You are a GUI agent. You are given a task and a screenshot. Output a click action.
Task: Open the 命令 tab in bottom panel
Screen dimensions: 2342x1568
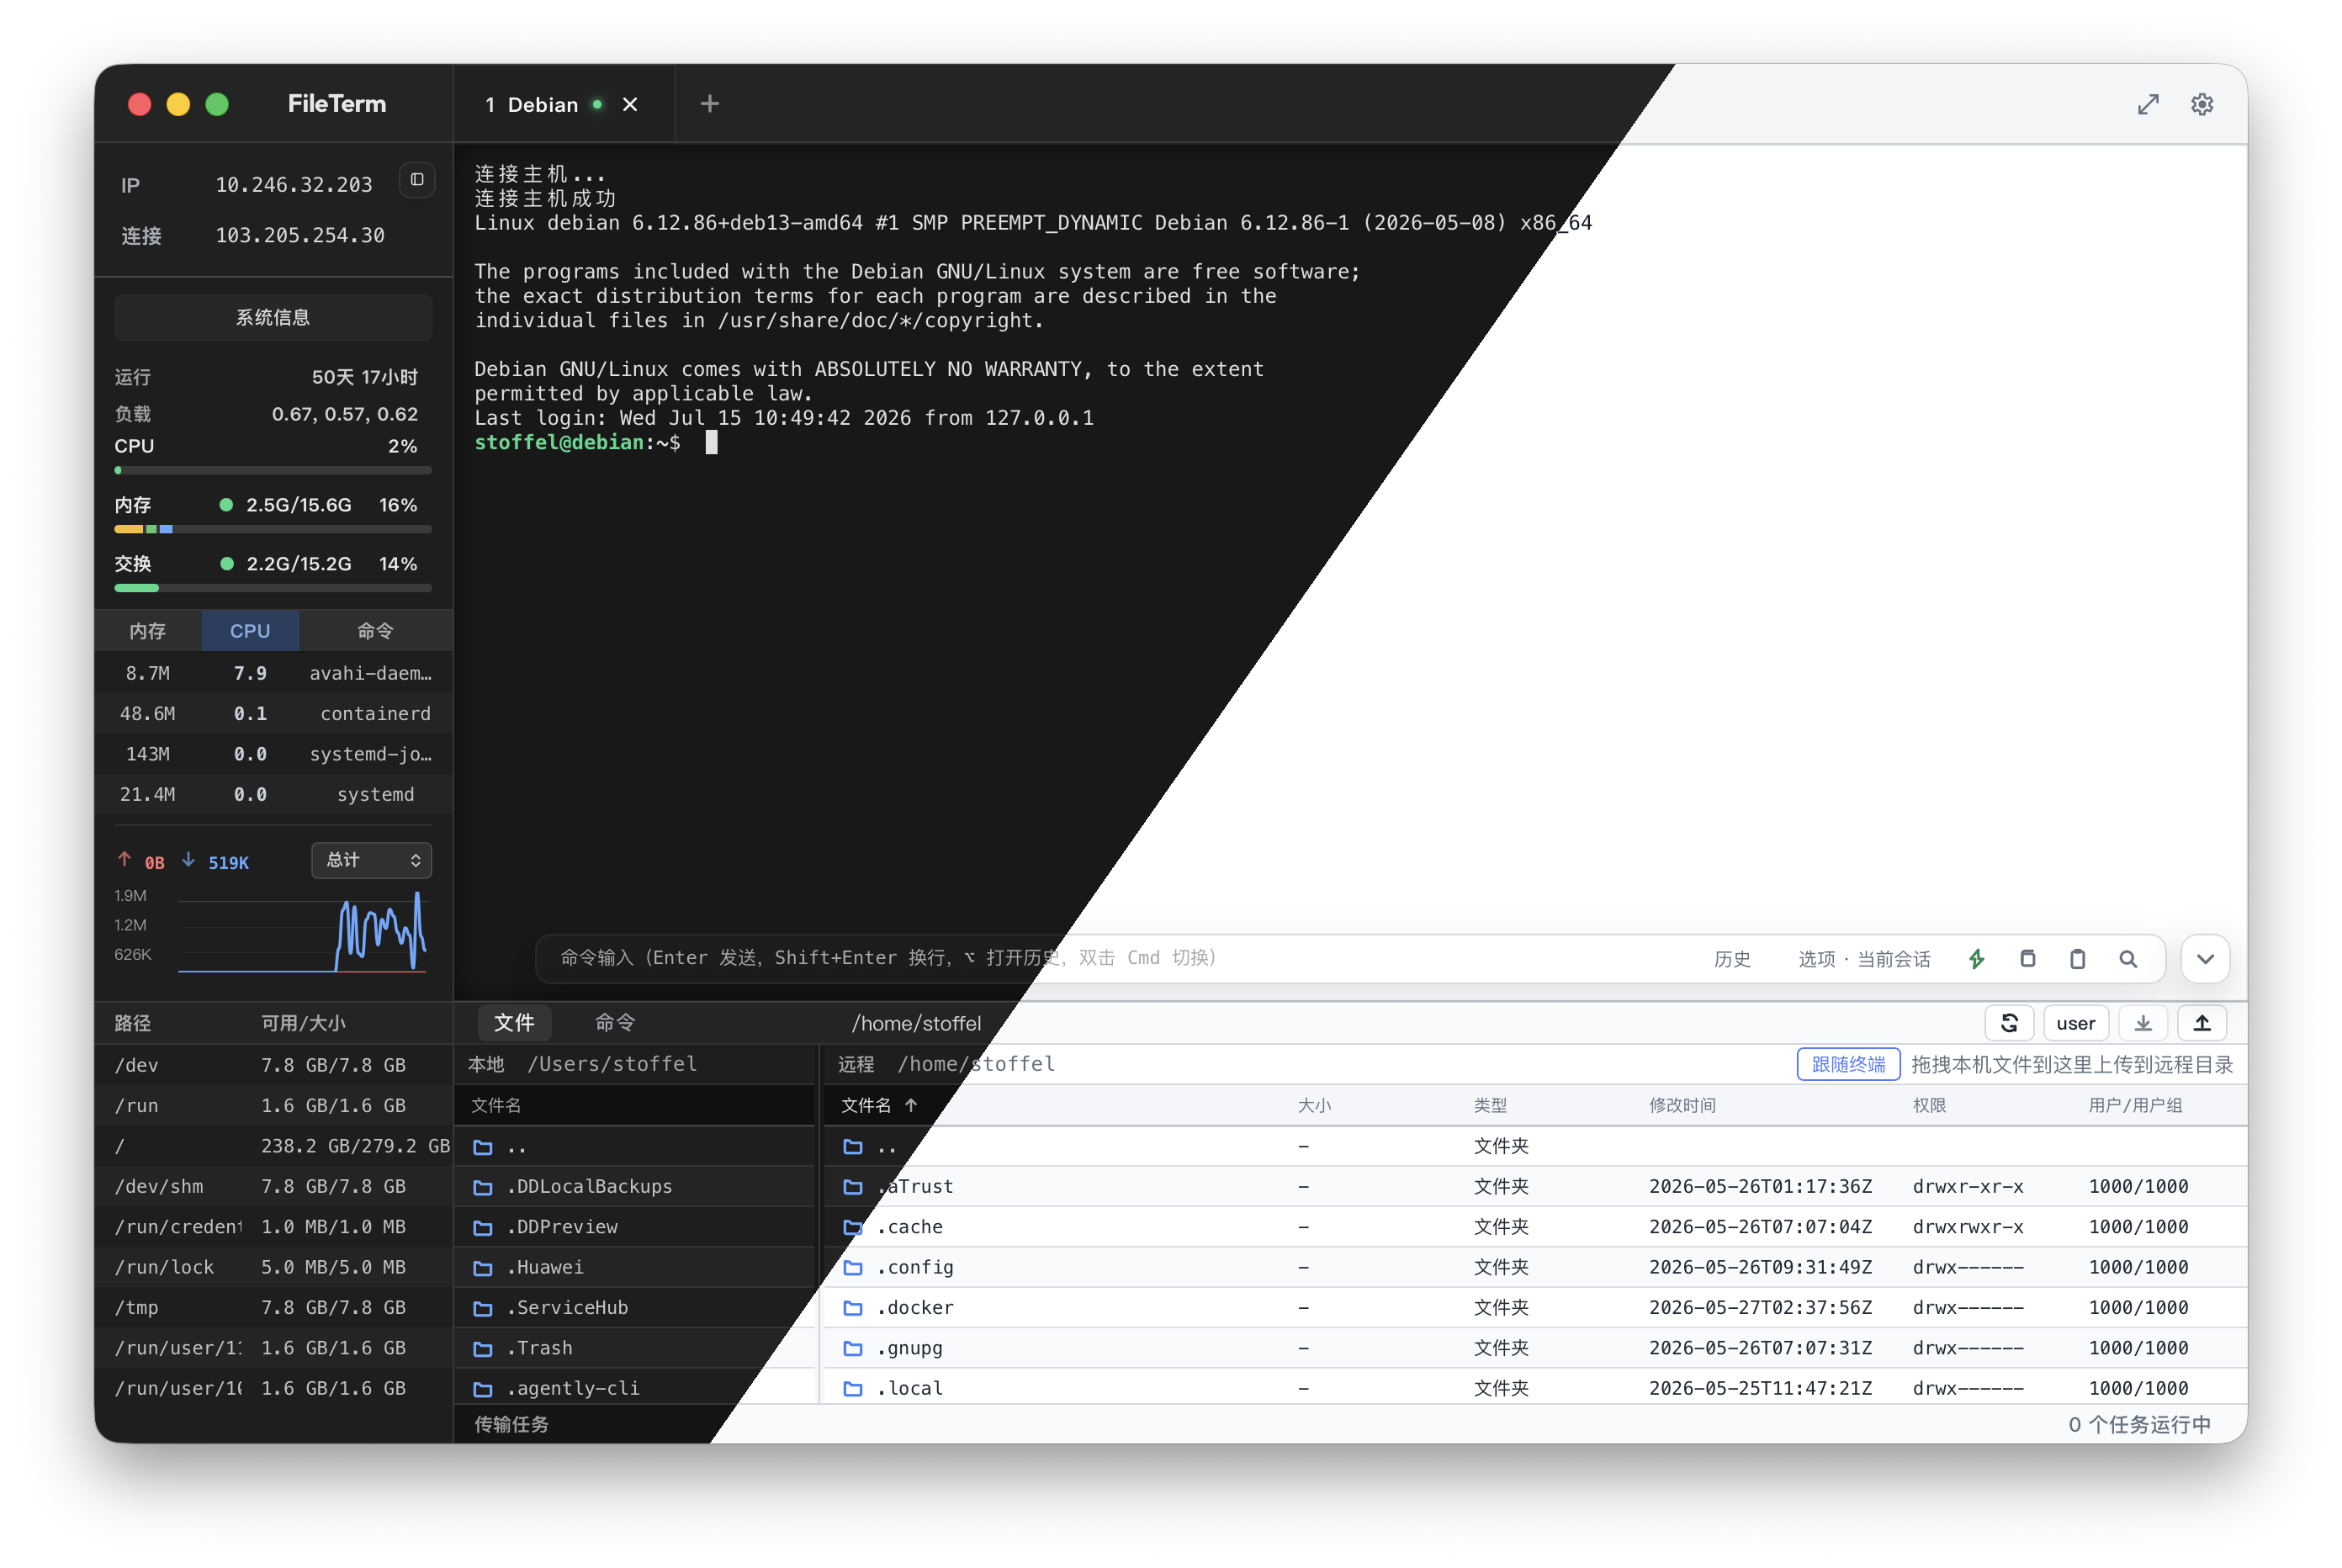click(615, 1023)
